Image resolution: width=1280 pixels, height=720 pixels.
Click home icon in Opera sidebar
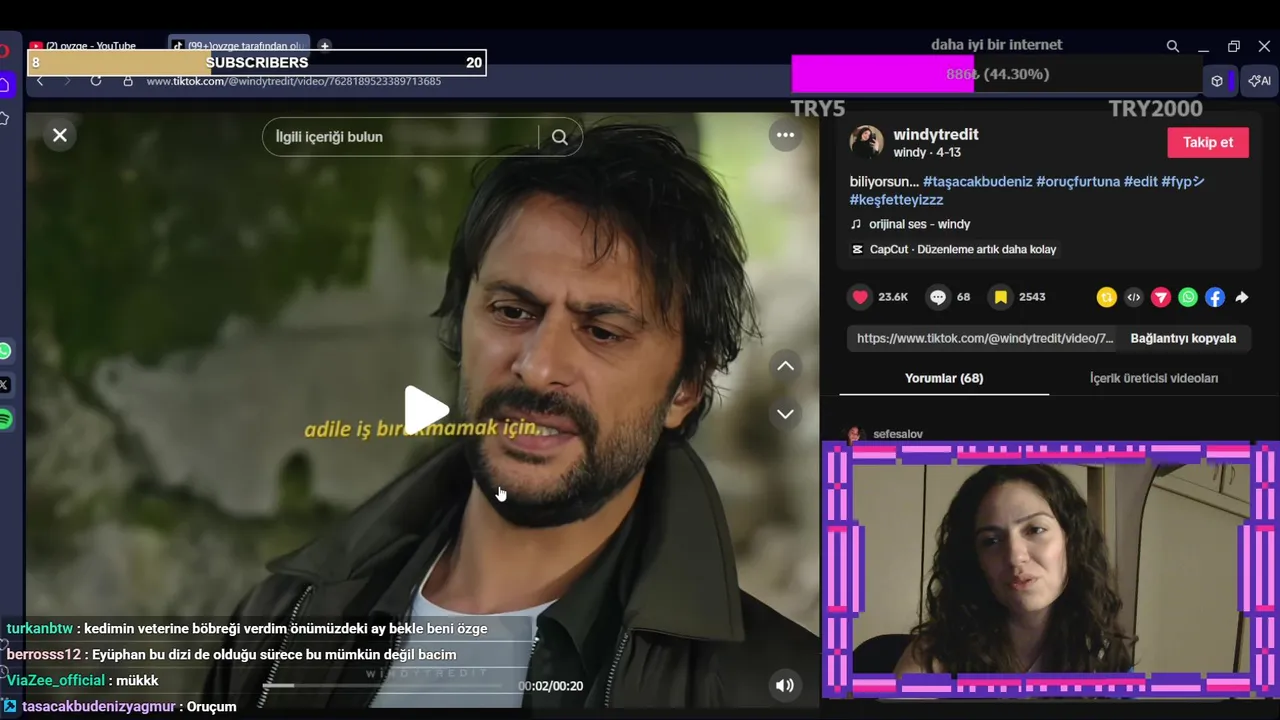coord(5,86)
